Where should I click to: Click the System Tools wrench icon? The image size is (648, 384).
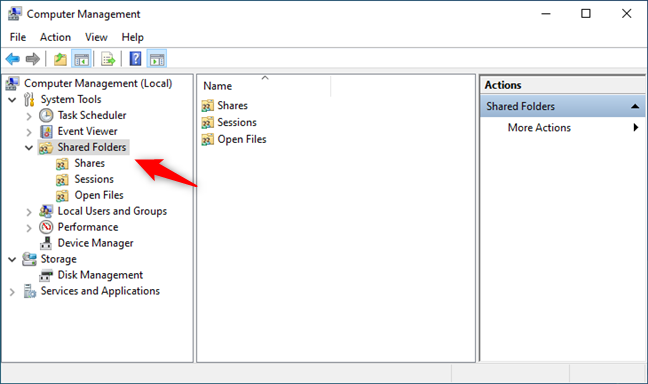tap(29, 100)
